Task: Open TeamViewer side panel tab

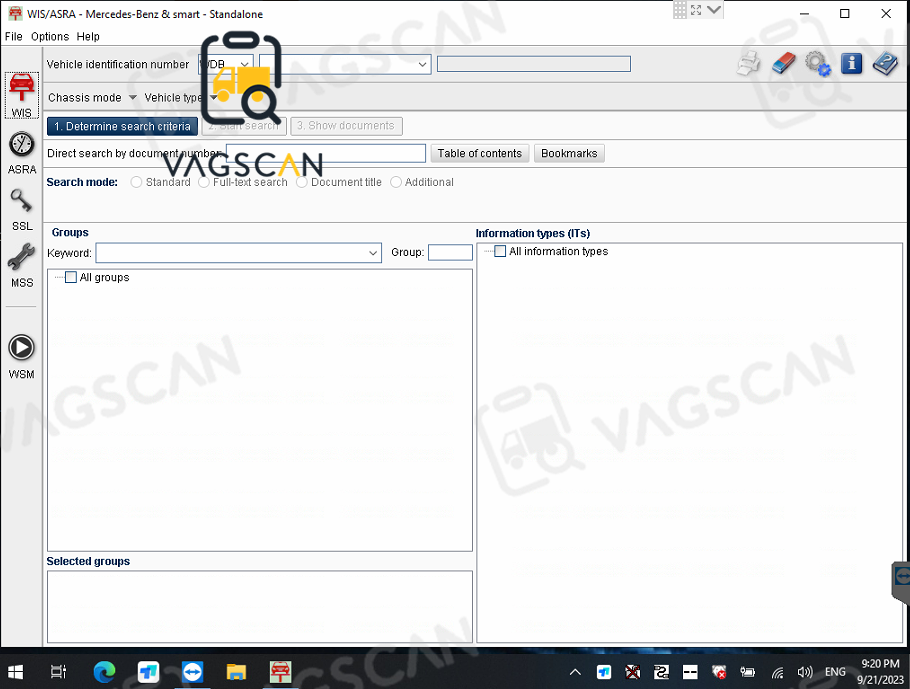Action: coord(901,582)
